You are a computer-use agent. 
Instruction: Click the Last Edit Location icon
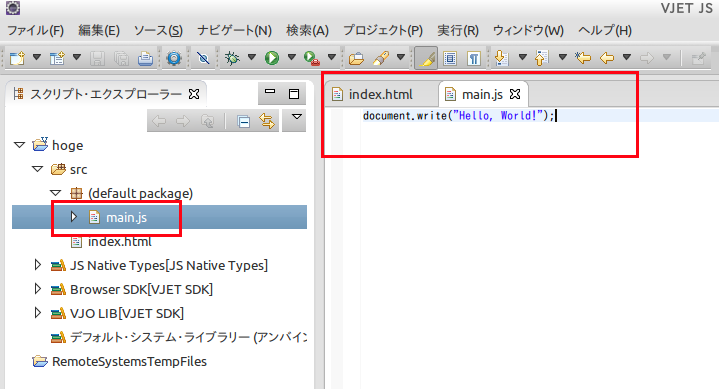pos(583,58)
